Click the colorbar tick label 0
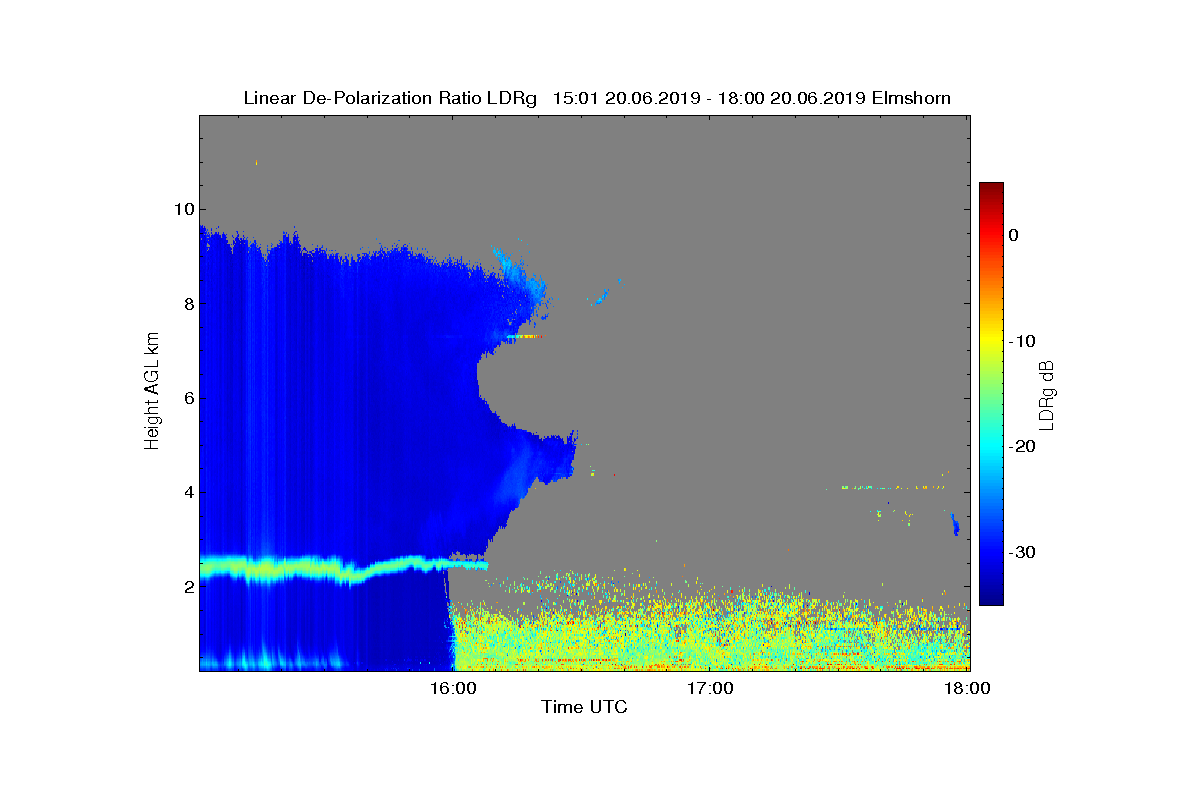The height and width of the screenshot is (800, 1200). pyautogui.click(x=1014, y=235)
